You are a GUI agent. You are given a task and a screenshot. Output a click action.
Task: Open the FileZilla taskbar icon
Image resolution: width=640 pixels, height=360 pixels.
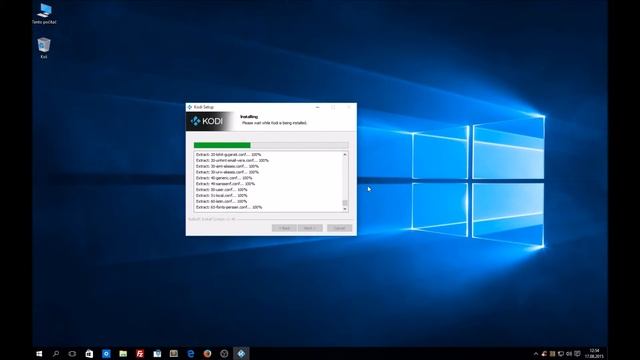(140, 353)
